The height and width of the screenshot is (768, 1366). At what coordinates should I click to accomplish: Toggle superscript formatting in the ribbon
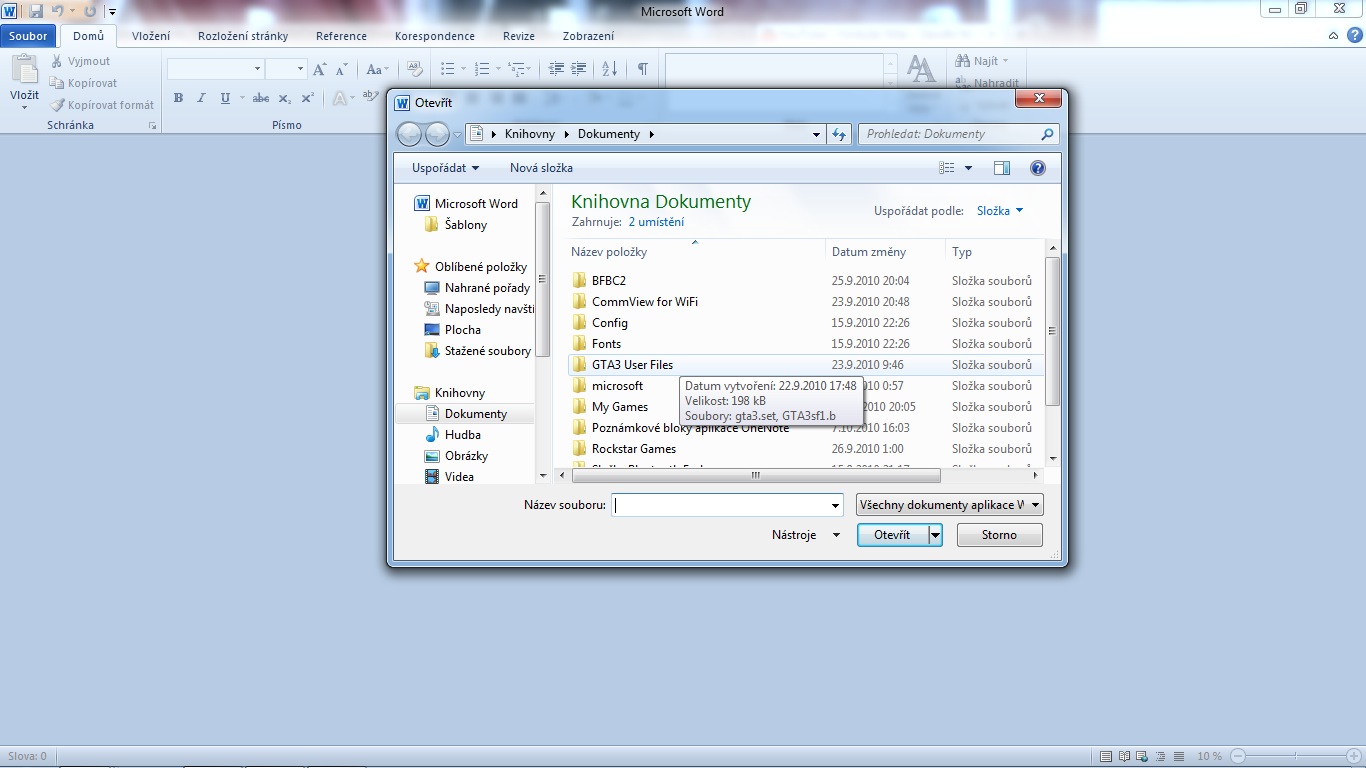coord(308,98)
